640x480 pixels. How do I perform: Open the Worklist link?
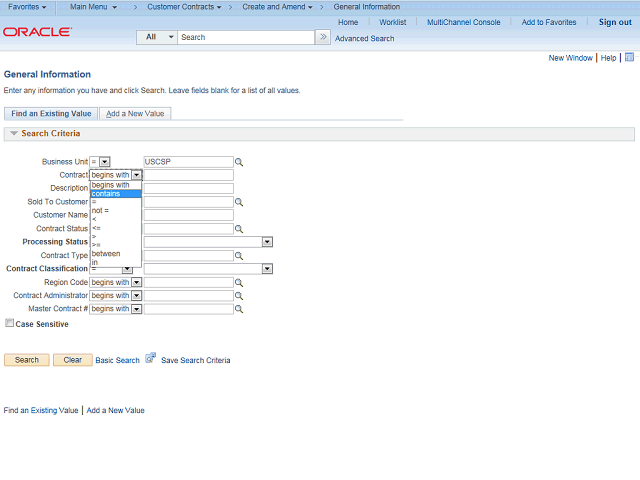[393, 22]
